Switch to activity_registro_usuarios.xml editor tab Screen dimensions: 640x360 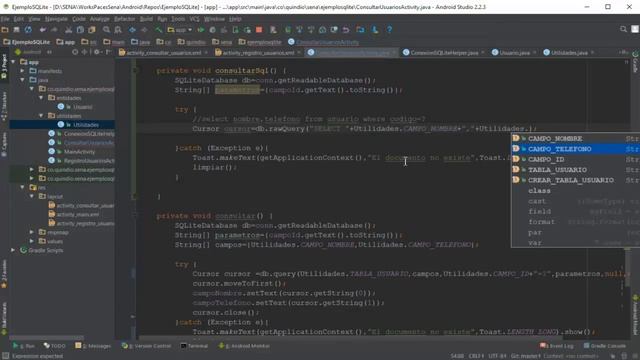pos(258,53)
